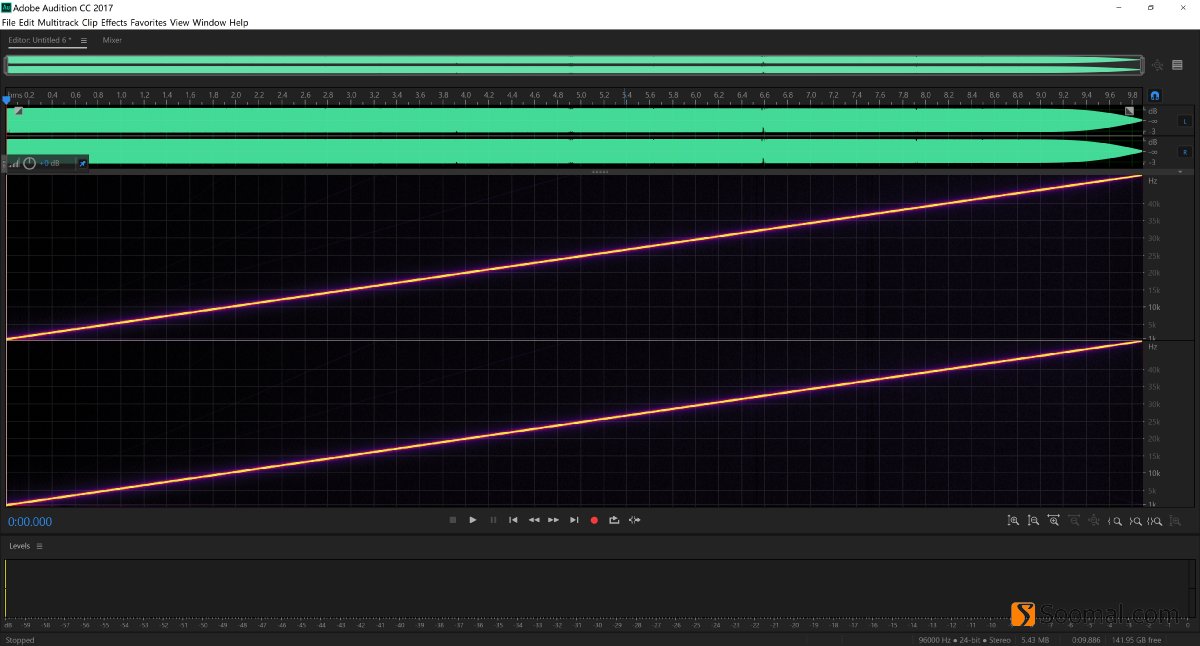Click the Zoom to Out Point icon
Screen dimensions: 1200x646
click(1135, 520)
